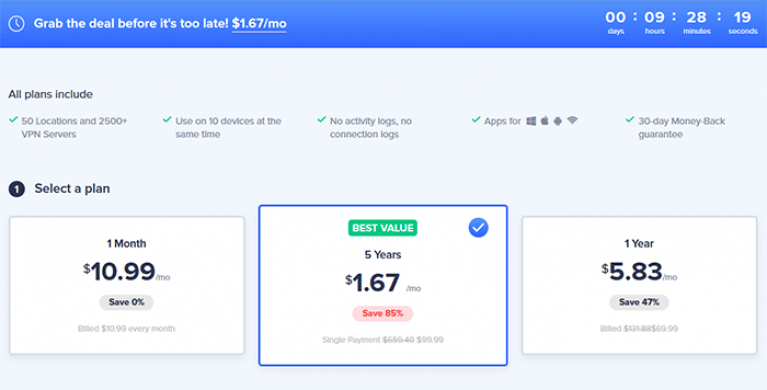
Task: Click 'Billed $10.99 every month' text
Action: (x=126, y=329)
